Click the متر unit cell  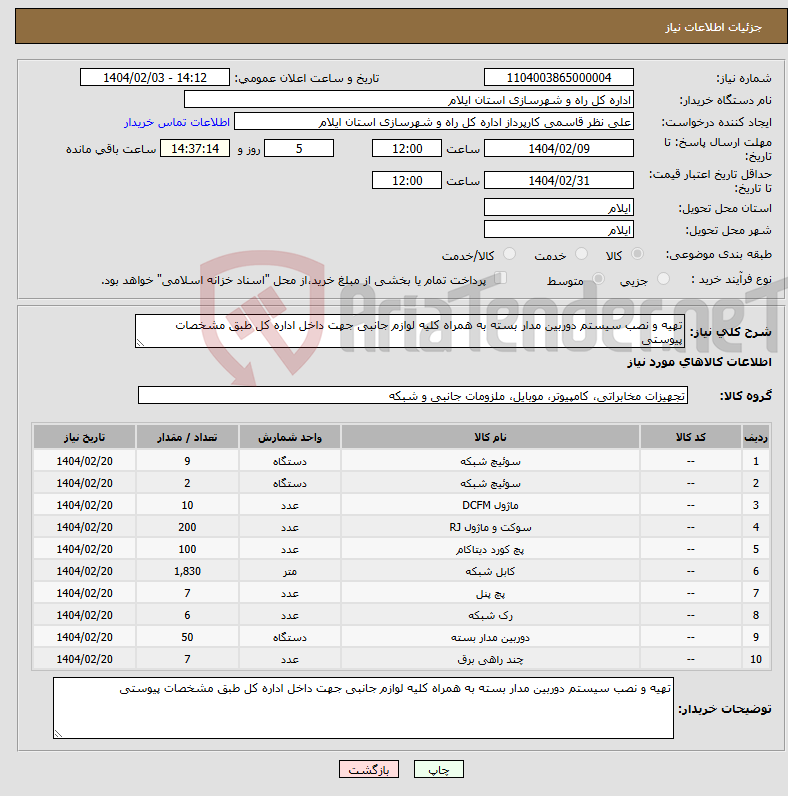click(289, 572)
